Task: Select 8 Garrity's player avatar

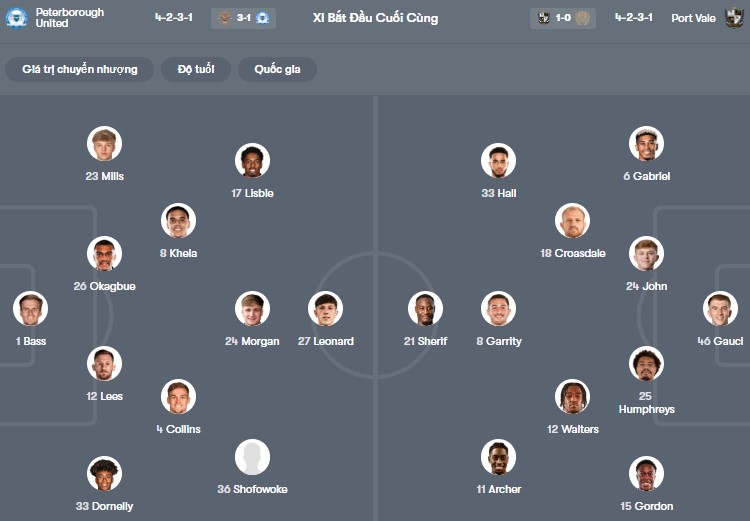Action: [498, 309]
